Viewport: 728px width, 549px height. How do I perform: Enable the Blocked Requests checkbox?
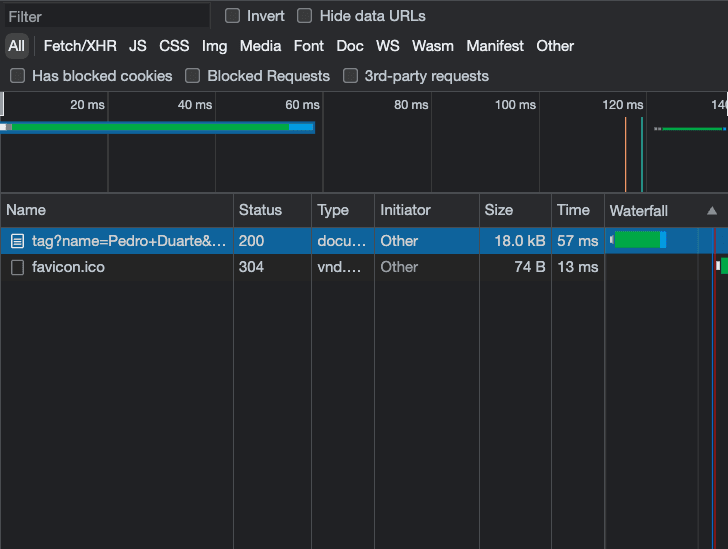click(x=193, y=76)
